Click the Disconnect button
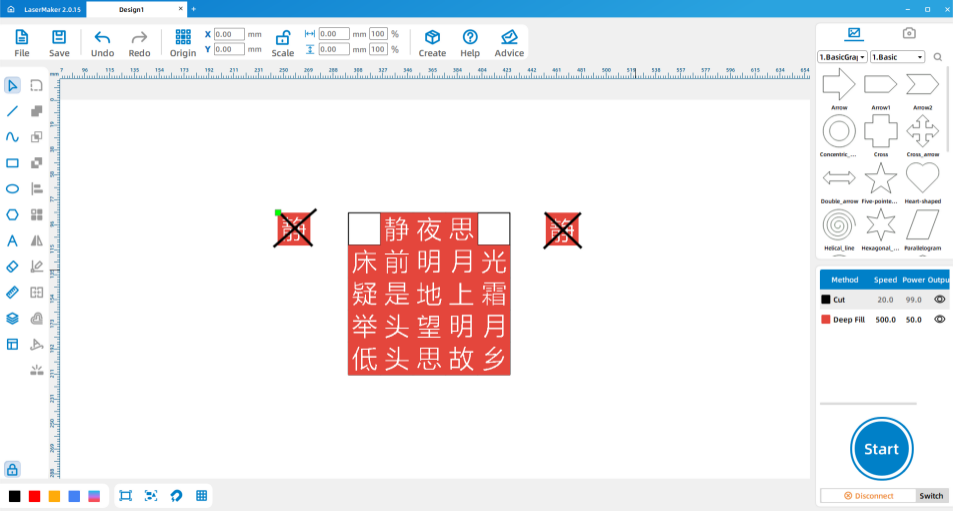This screenshot has width=953, height=512. click(x=868, y=496)
